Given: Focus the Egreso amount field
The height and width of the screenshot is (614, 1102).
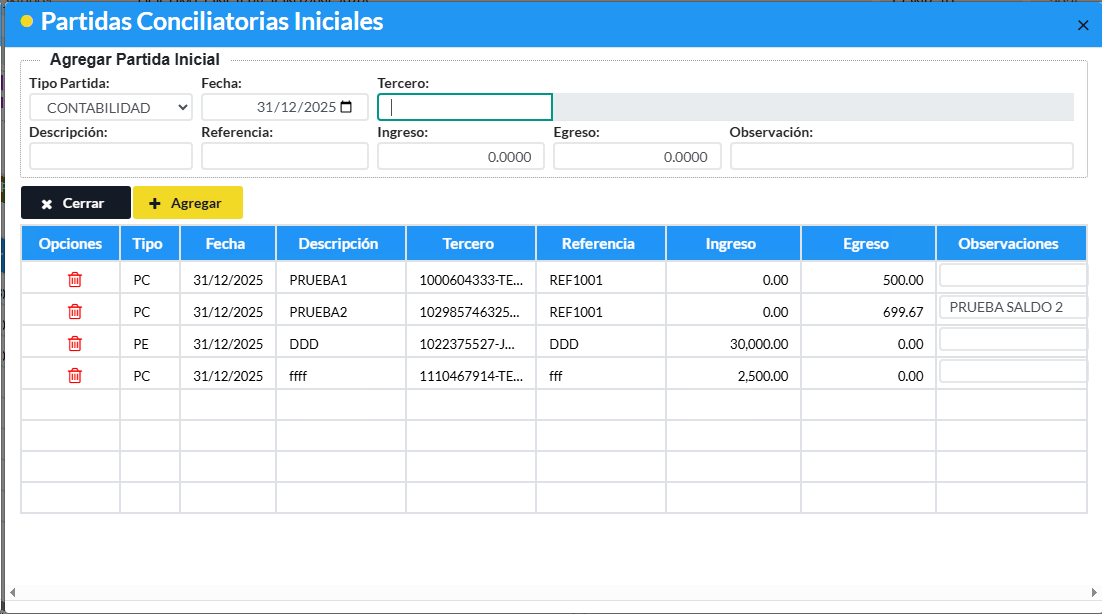Looking at the screenshot, I should tap(637, 156).
